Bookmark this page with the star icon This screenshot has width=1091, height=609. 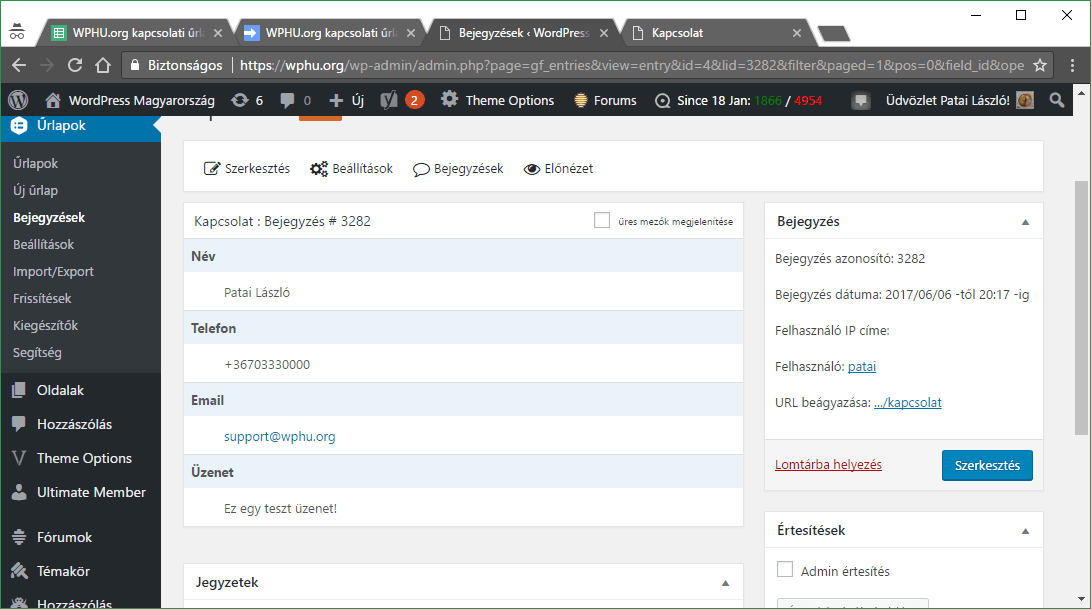click(1040, 65)
